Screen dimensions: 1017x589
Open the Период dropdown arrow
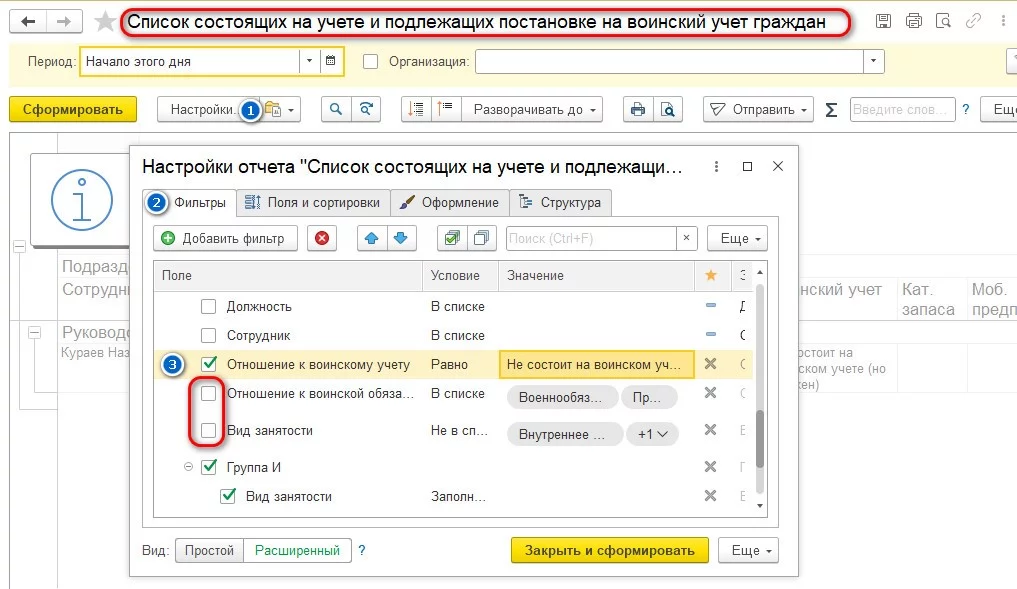[309, 61]
